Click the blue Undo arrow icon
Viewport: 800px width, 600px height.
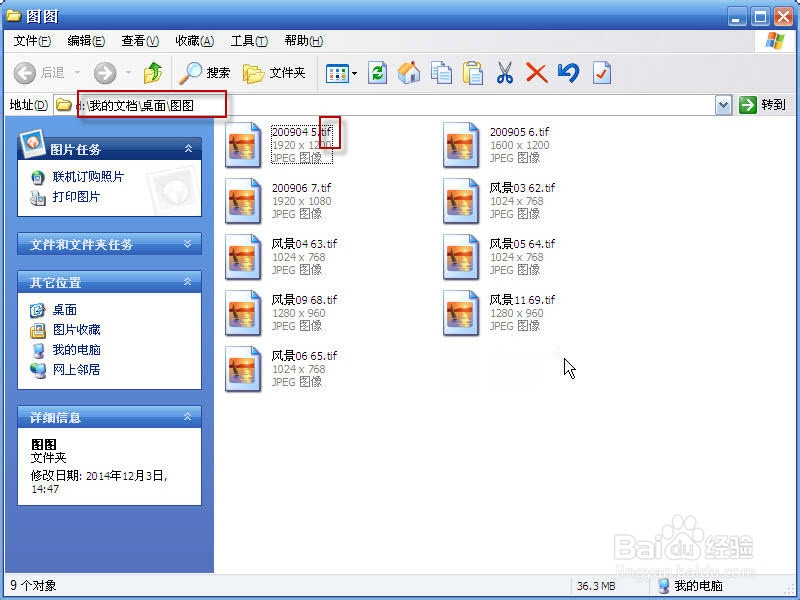click(x=568, y=72)
